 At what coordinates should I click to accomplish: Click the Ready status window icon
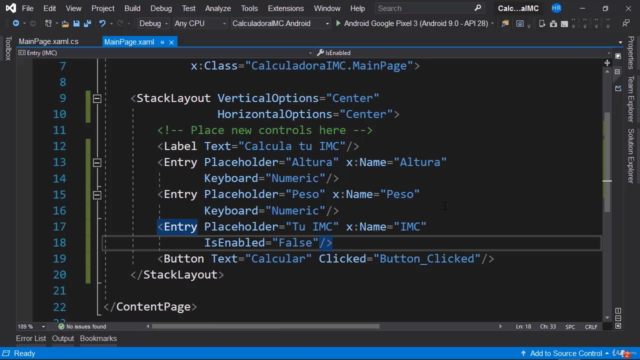[x=6, y=353]
